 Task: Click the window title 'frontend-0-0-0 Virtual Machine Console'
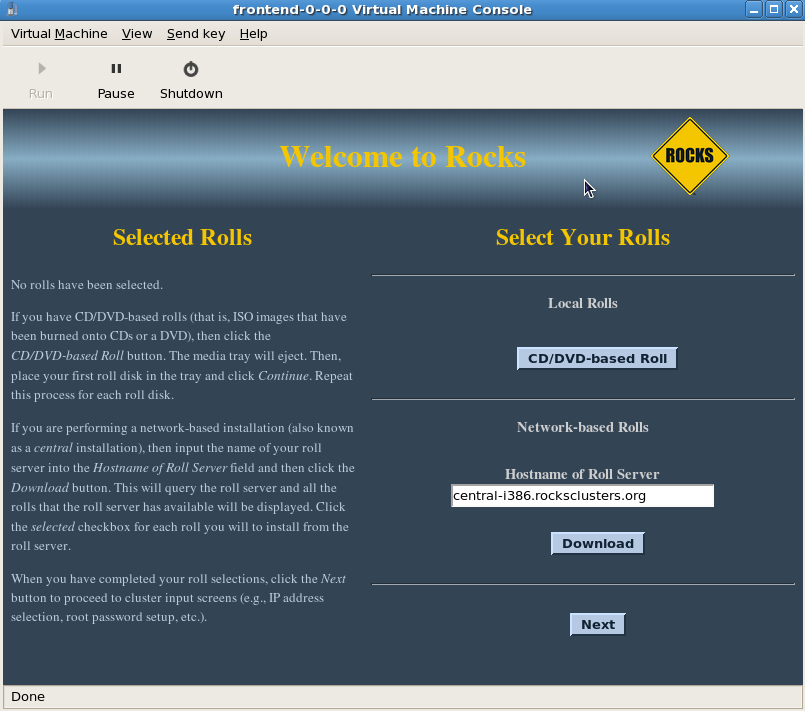(382, 10)
